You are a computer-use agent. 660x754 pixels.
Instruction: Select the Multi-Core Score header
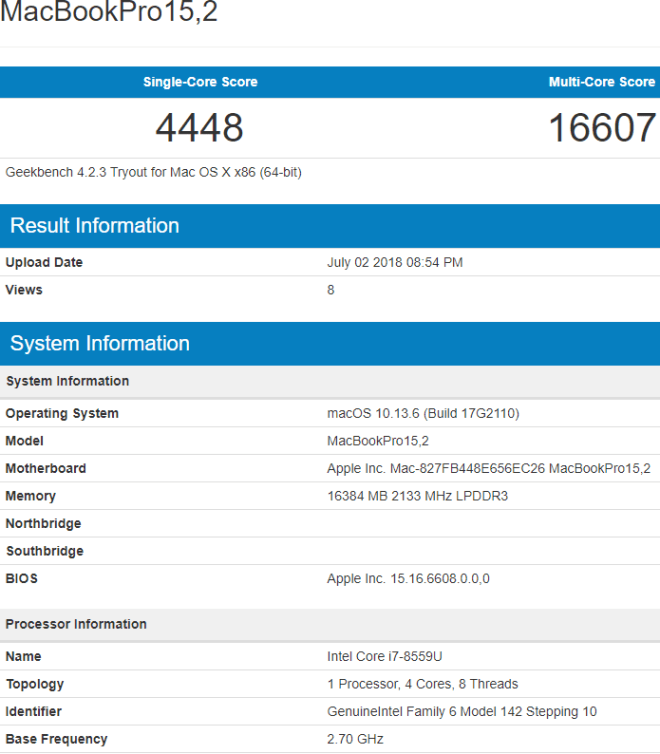tap(601, 82)
